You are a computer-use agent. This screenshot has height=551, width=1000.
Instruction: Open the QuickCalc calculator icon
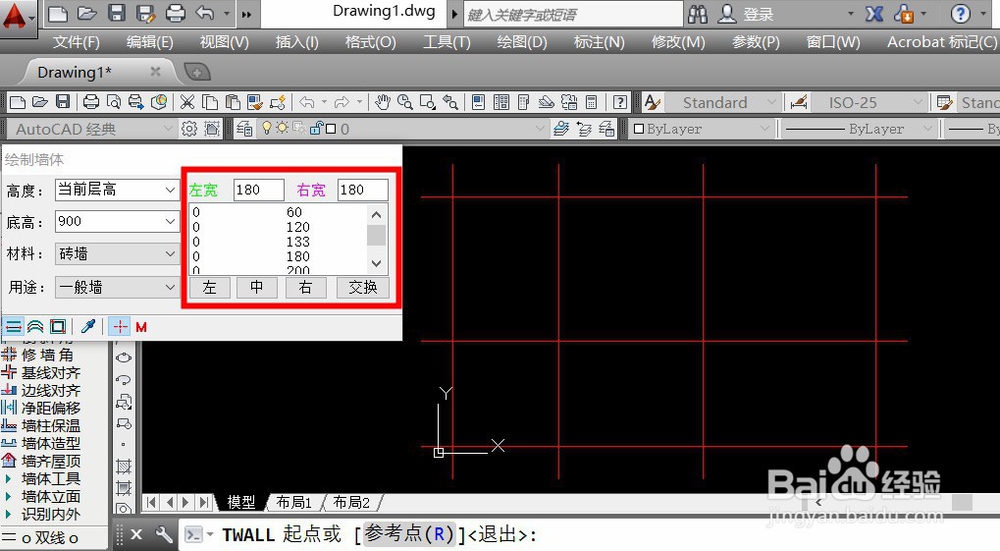(591, 102)
